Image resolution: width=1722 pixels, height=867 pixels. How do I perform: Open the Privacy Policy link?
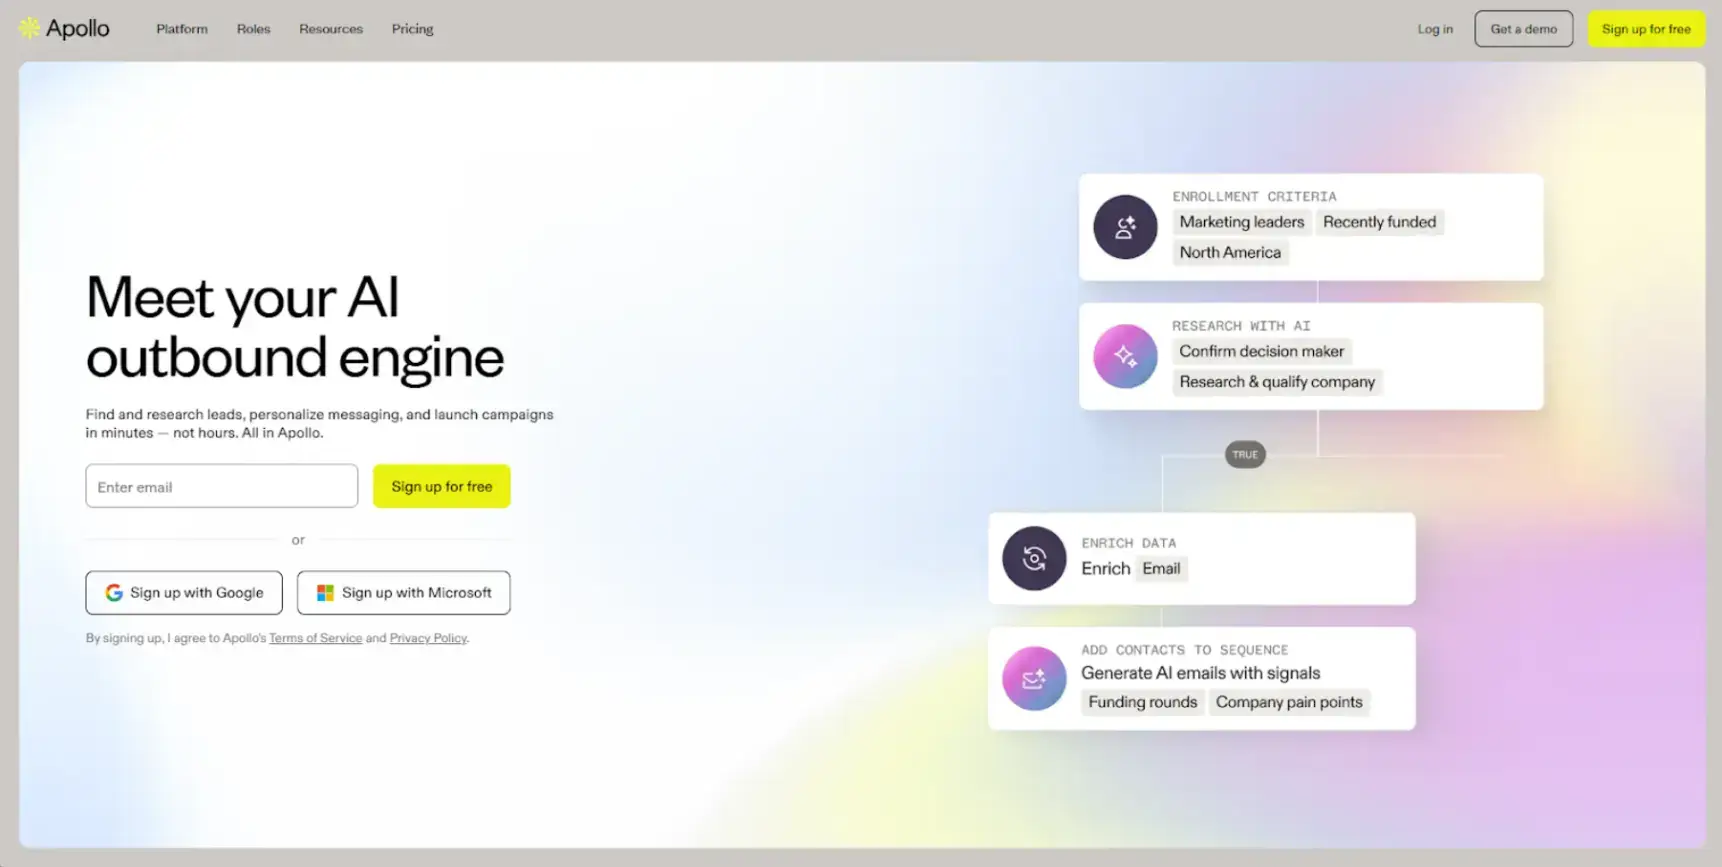[x=428, y=638]
